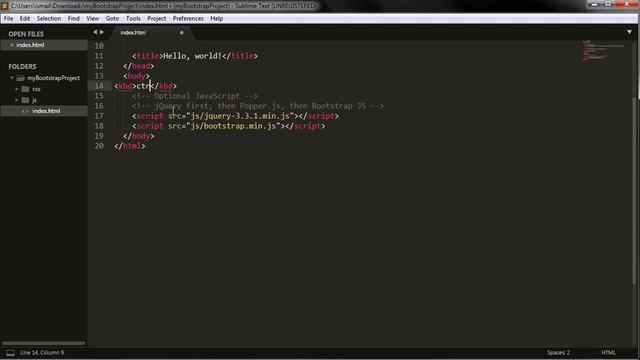Place cursor in Hello, world! title text
Image resolution: width=640 pixels, height=360 pixels.
tap(192, 56)
